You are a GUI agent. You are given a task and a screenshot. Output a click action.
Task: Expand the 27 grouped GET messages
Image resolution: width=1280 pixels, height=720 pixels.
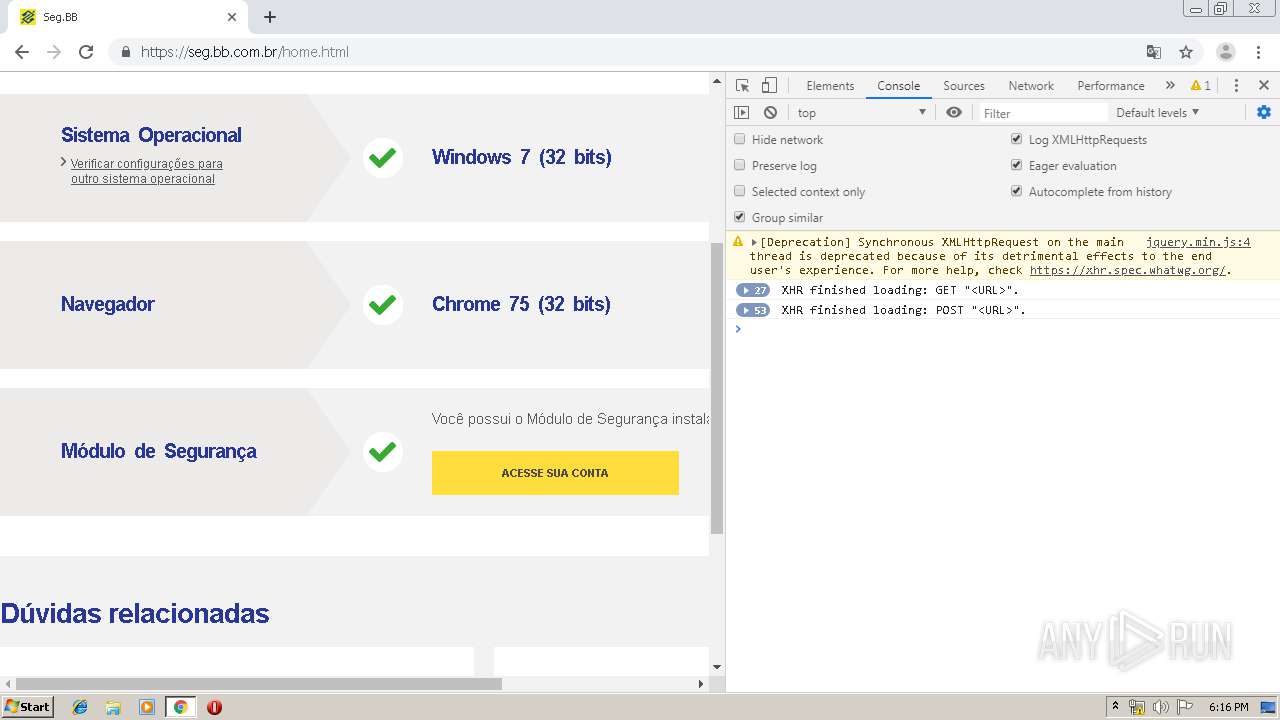click(x=752, y=290)
